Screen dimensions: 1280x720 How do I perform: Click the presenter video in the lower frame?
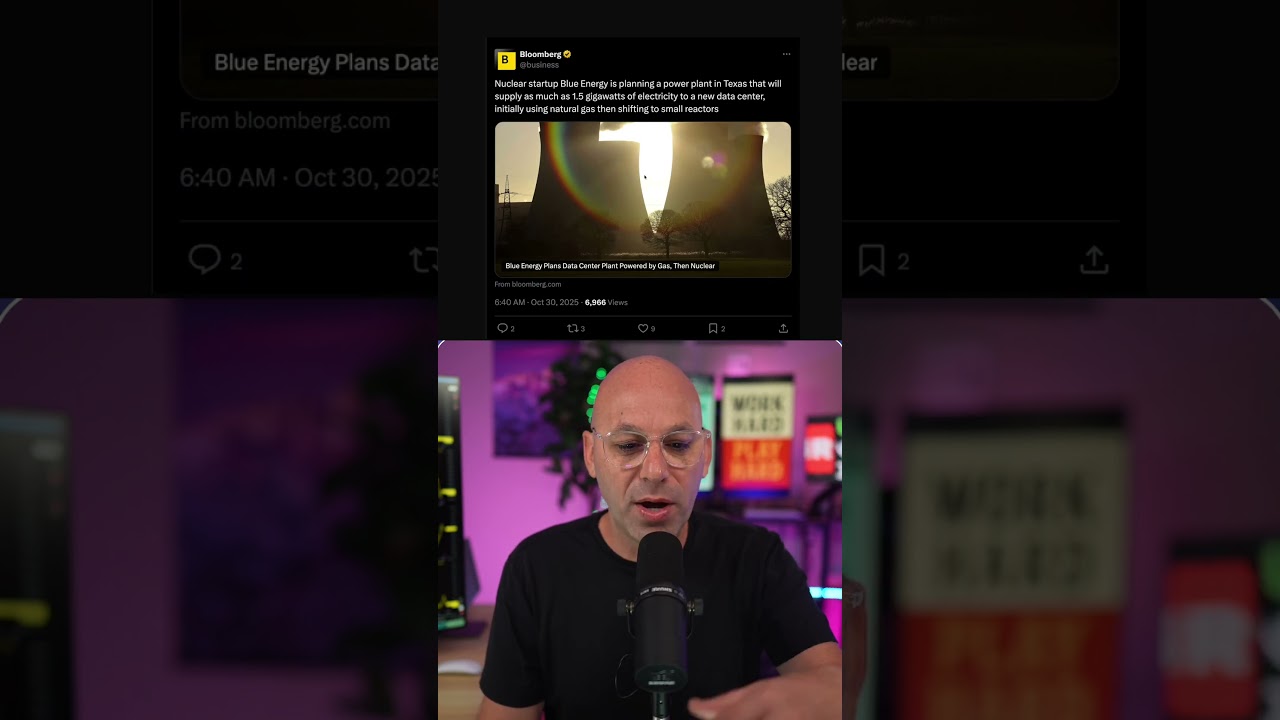[640, 530]
